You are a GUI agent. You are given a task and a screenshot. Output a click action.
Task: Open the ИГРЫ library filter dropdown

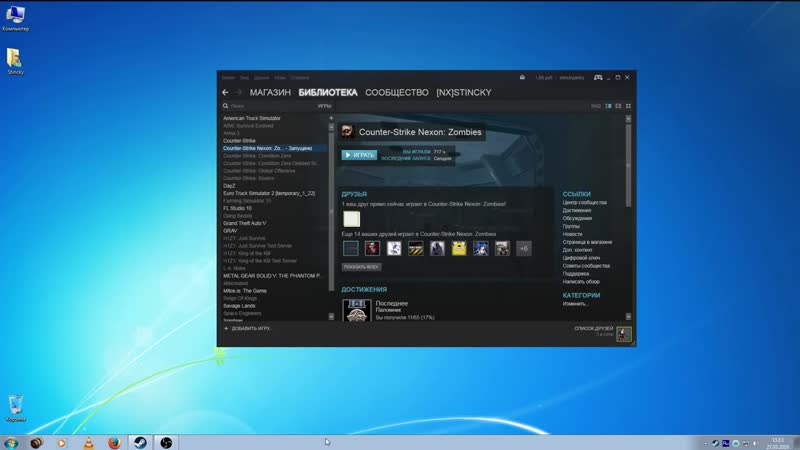coord(324,106)
